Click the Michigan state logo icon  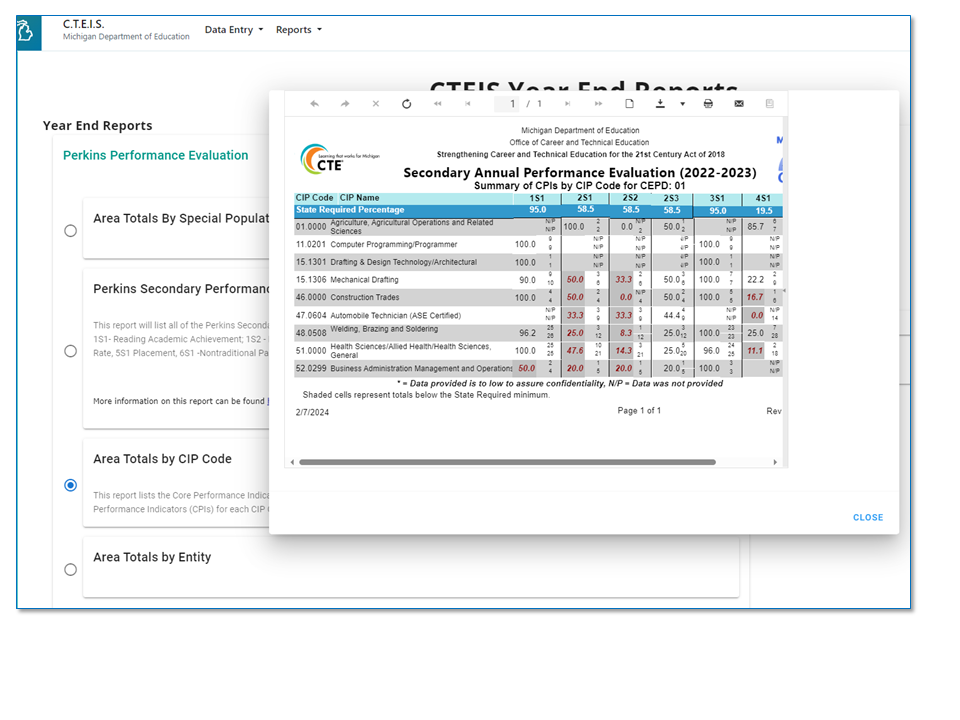pos(27,32)
